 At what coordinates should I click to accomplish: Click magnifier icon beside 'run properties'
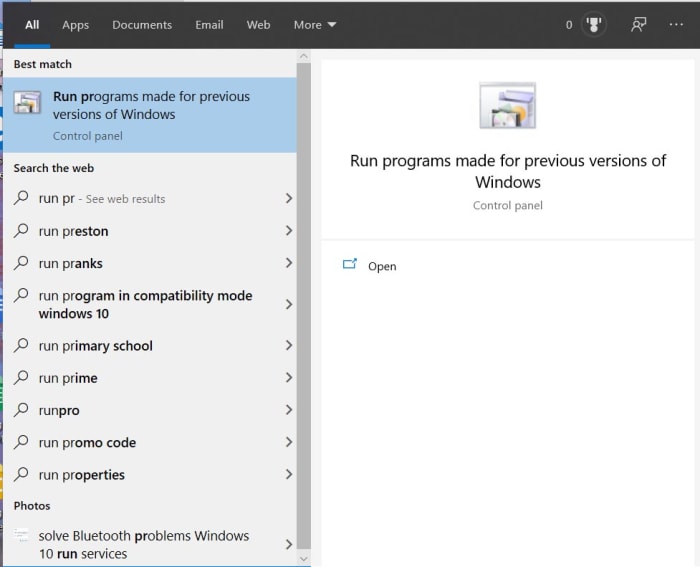tap(21, 474)
